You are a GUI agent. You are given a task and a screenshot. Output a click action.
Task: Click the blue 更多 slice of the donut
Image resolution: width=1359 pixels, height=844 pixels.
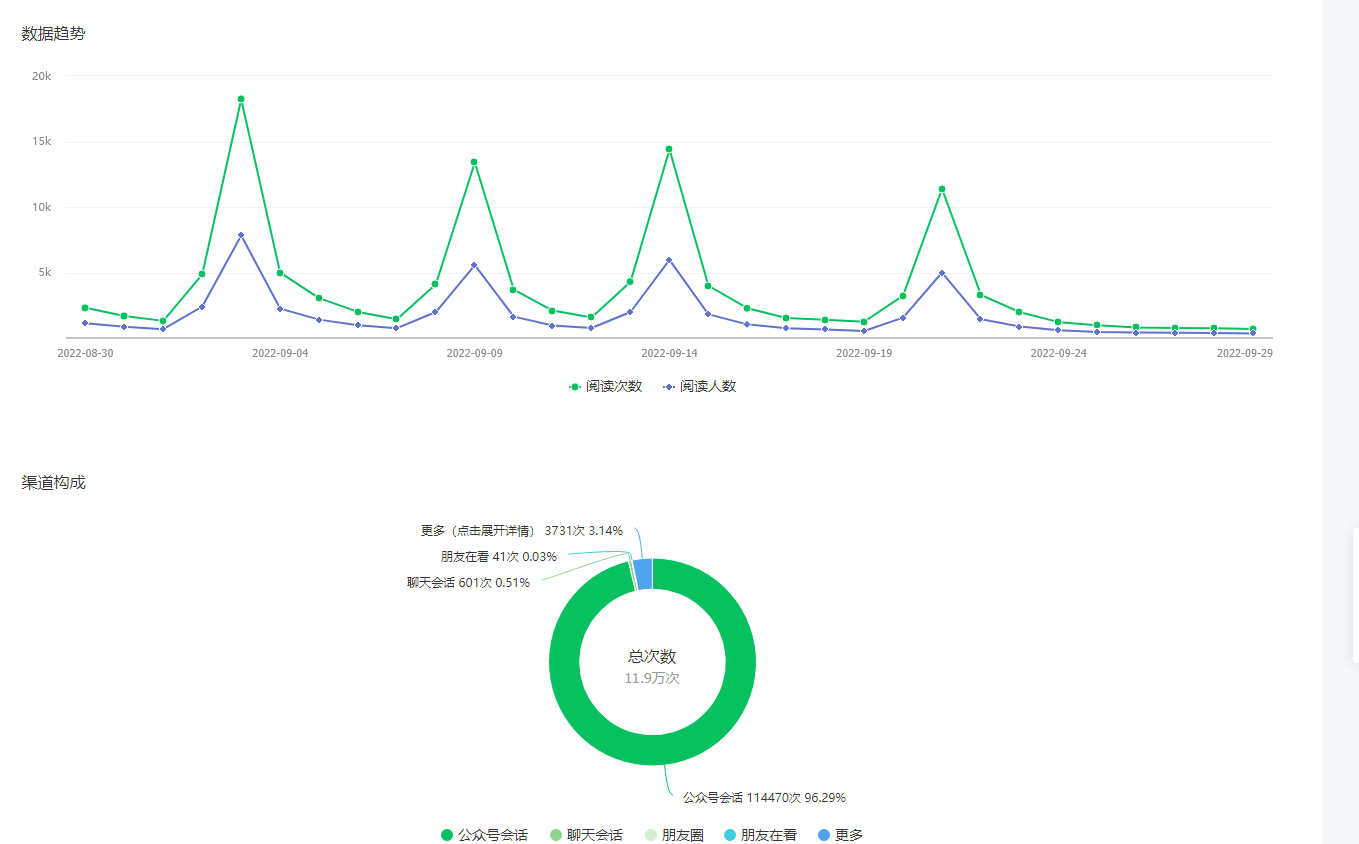643,574
